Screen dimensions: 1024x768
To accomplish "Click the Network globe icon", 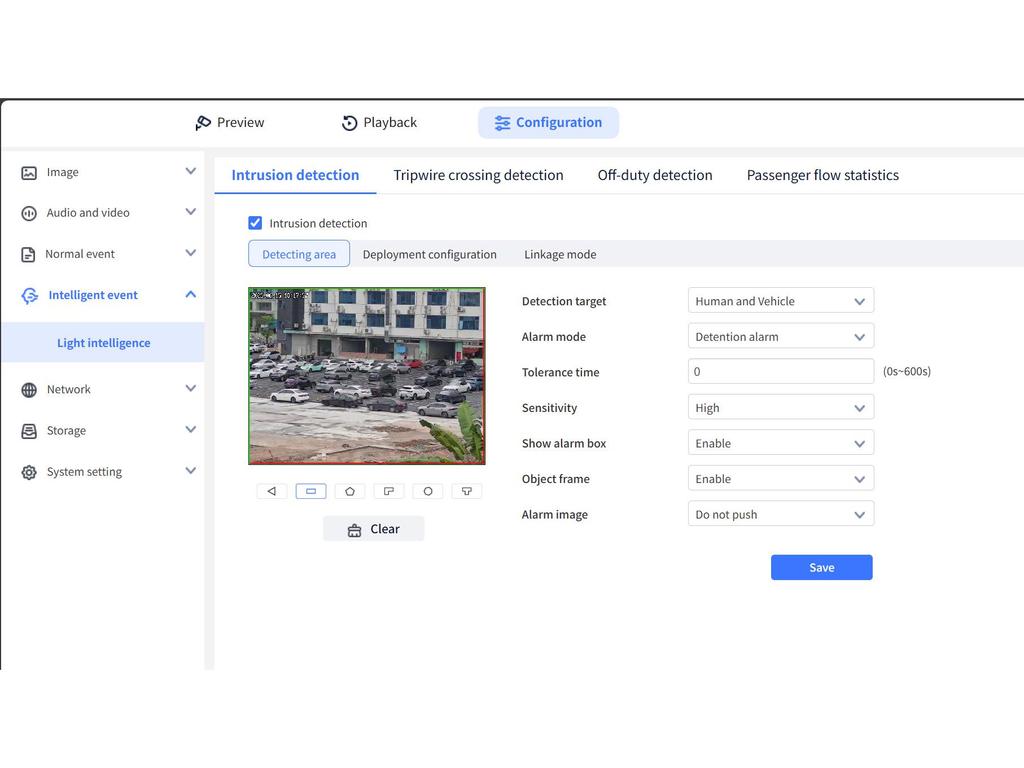I will 29,390.
